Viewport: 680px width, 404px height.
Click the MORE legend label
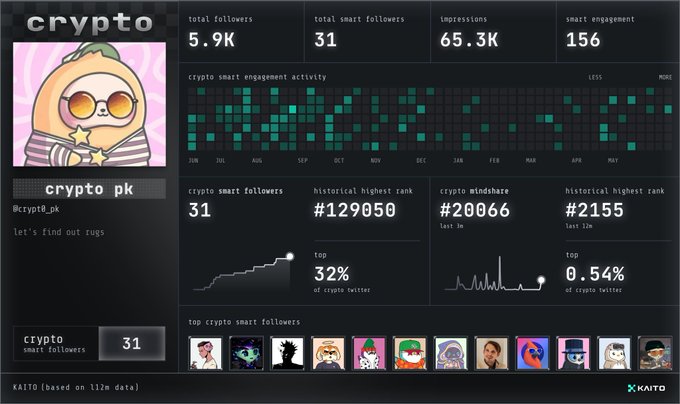point(665,77)
